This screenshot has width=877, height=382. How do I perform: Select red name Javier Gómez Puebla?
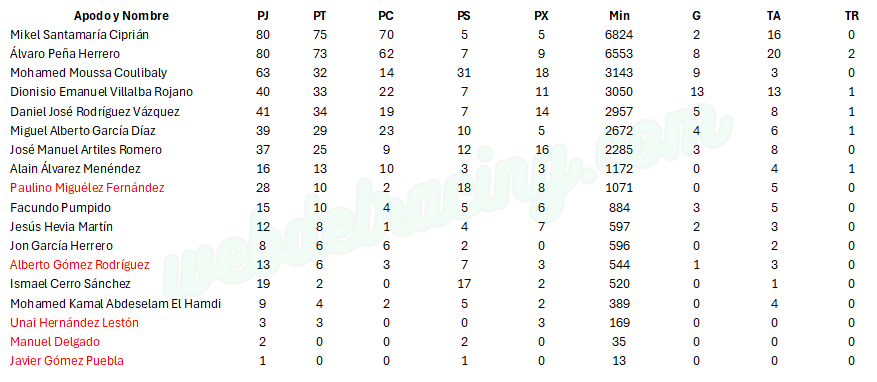point(67,361)
